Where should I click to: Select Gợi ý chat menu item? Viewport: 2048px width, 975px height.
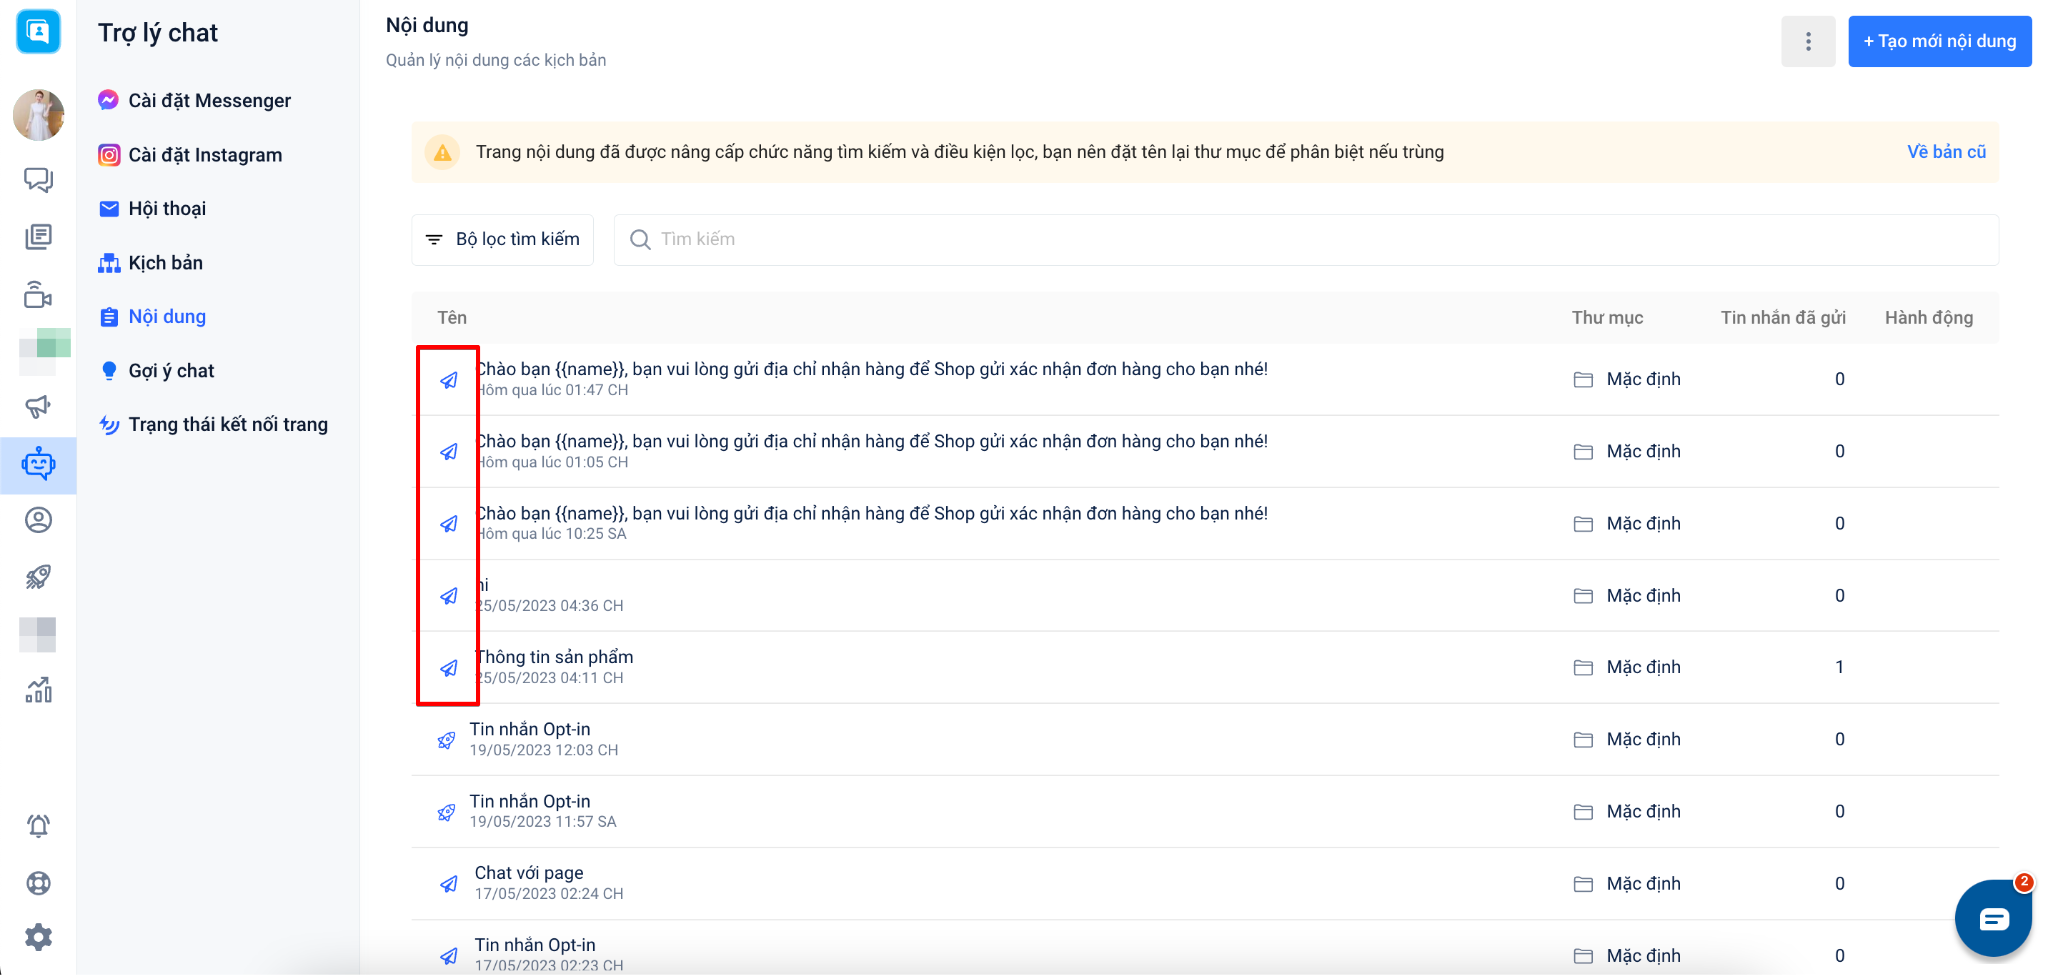[x=171, y=371]
